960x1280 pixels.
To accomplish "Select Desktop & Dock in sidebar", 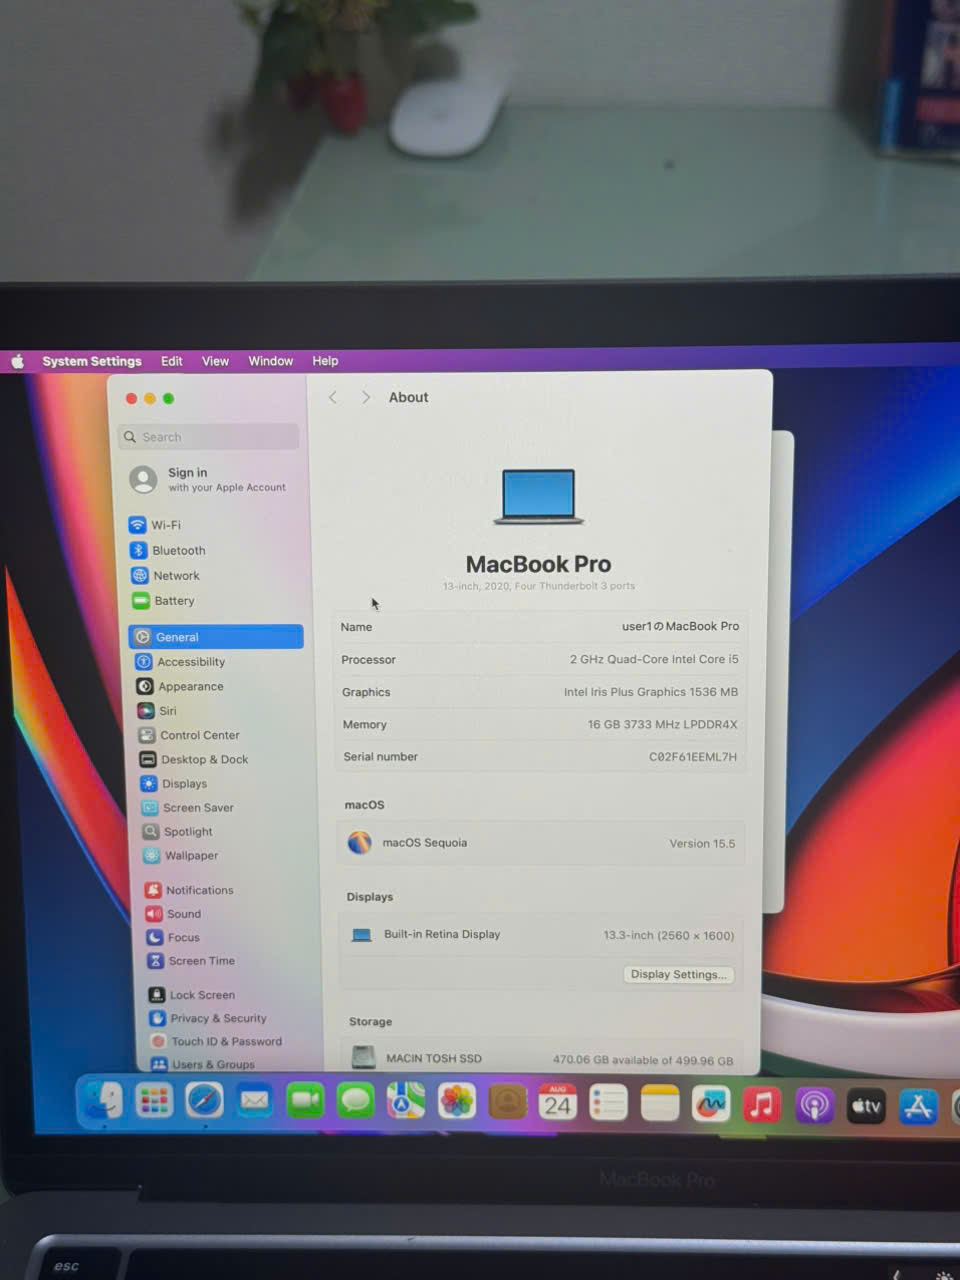I will 194,759.
